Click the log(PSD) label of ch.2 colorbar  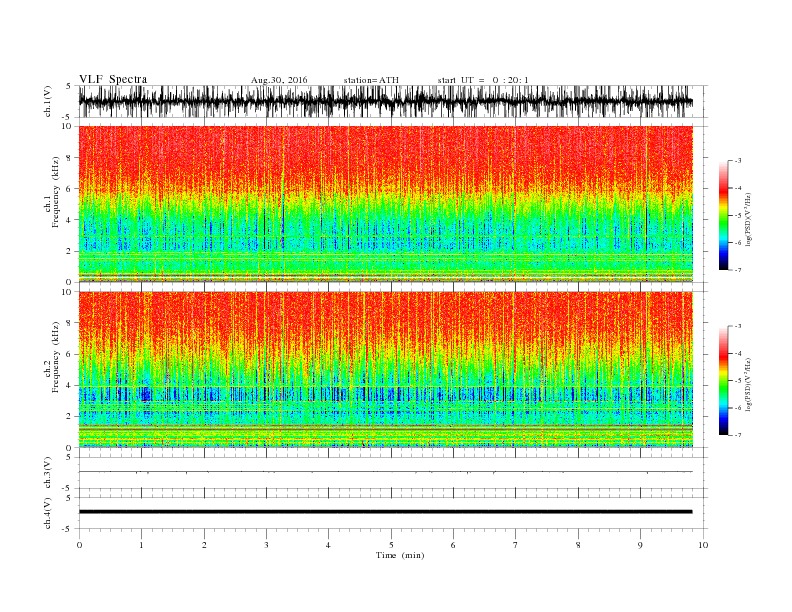click(749, 384)
